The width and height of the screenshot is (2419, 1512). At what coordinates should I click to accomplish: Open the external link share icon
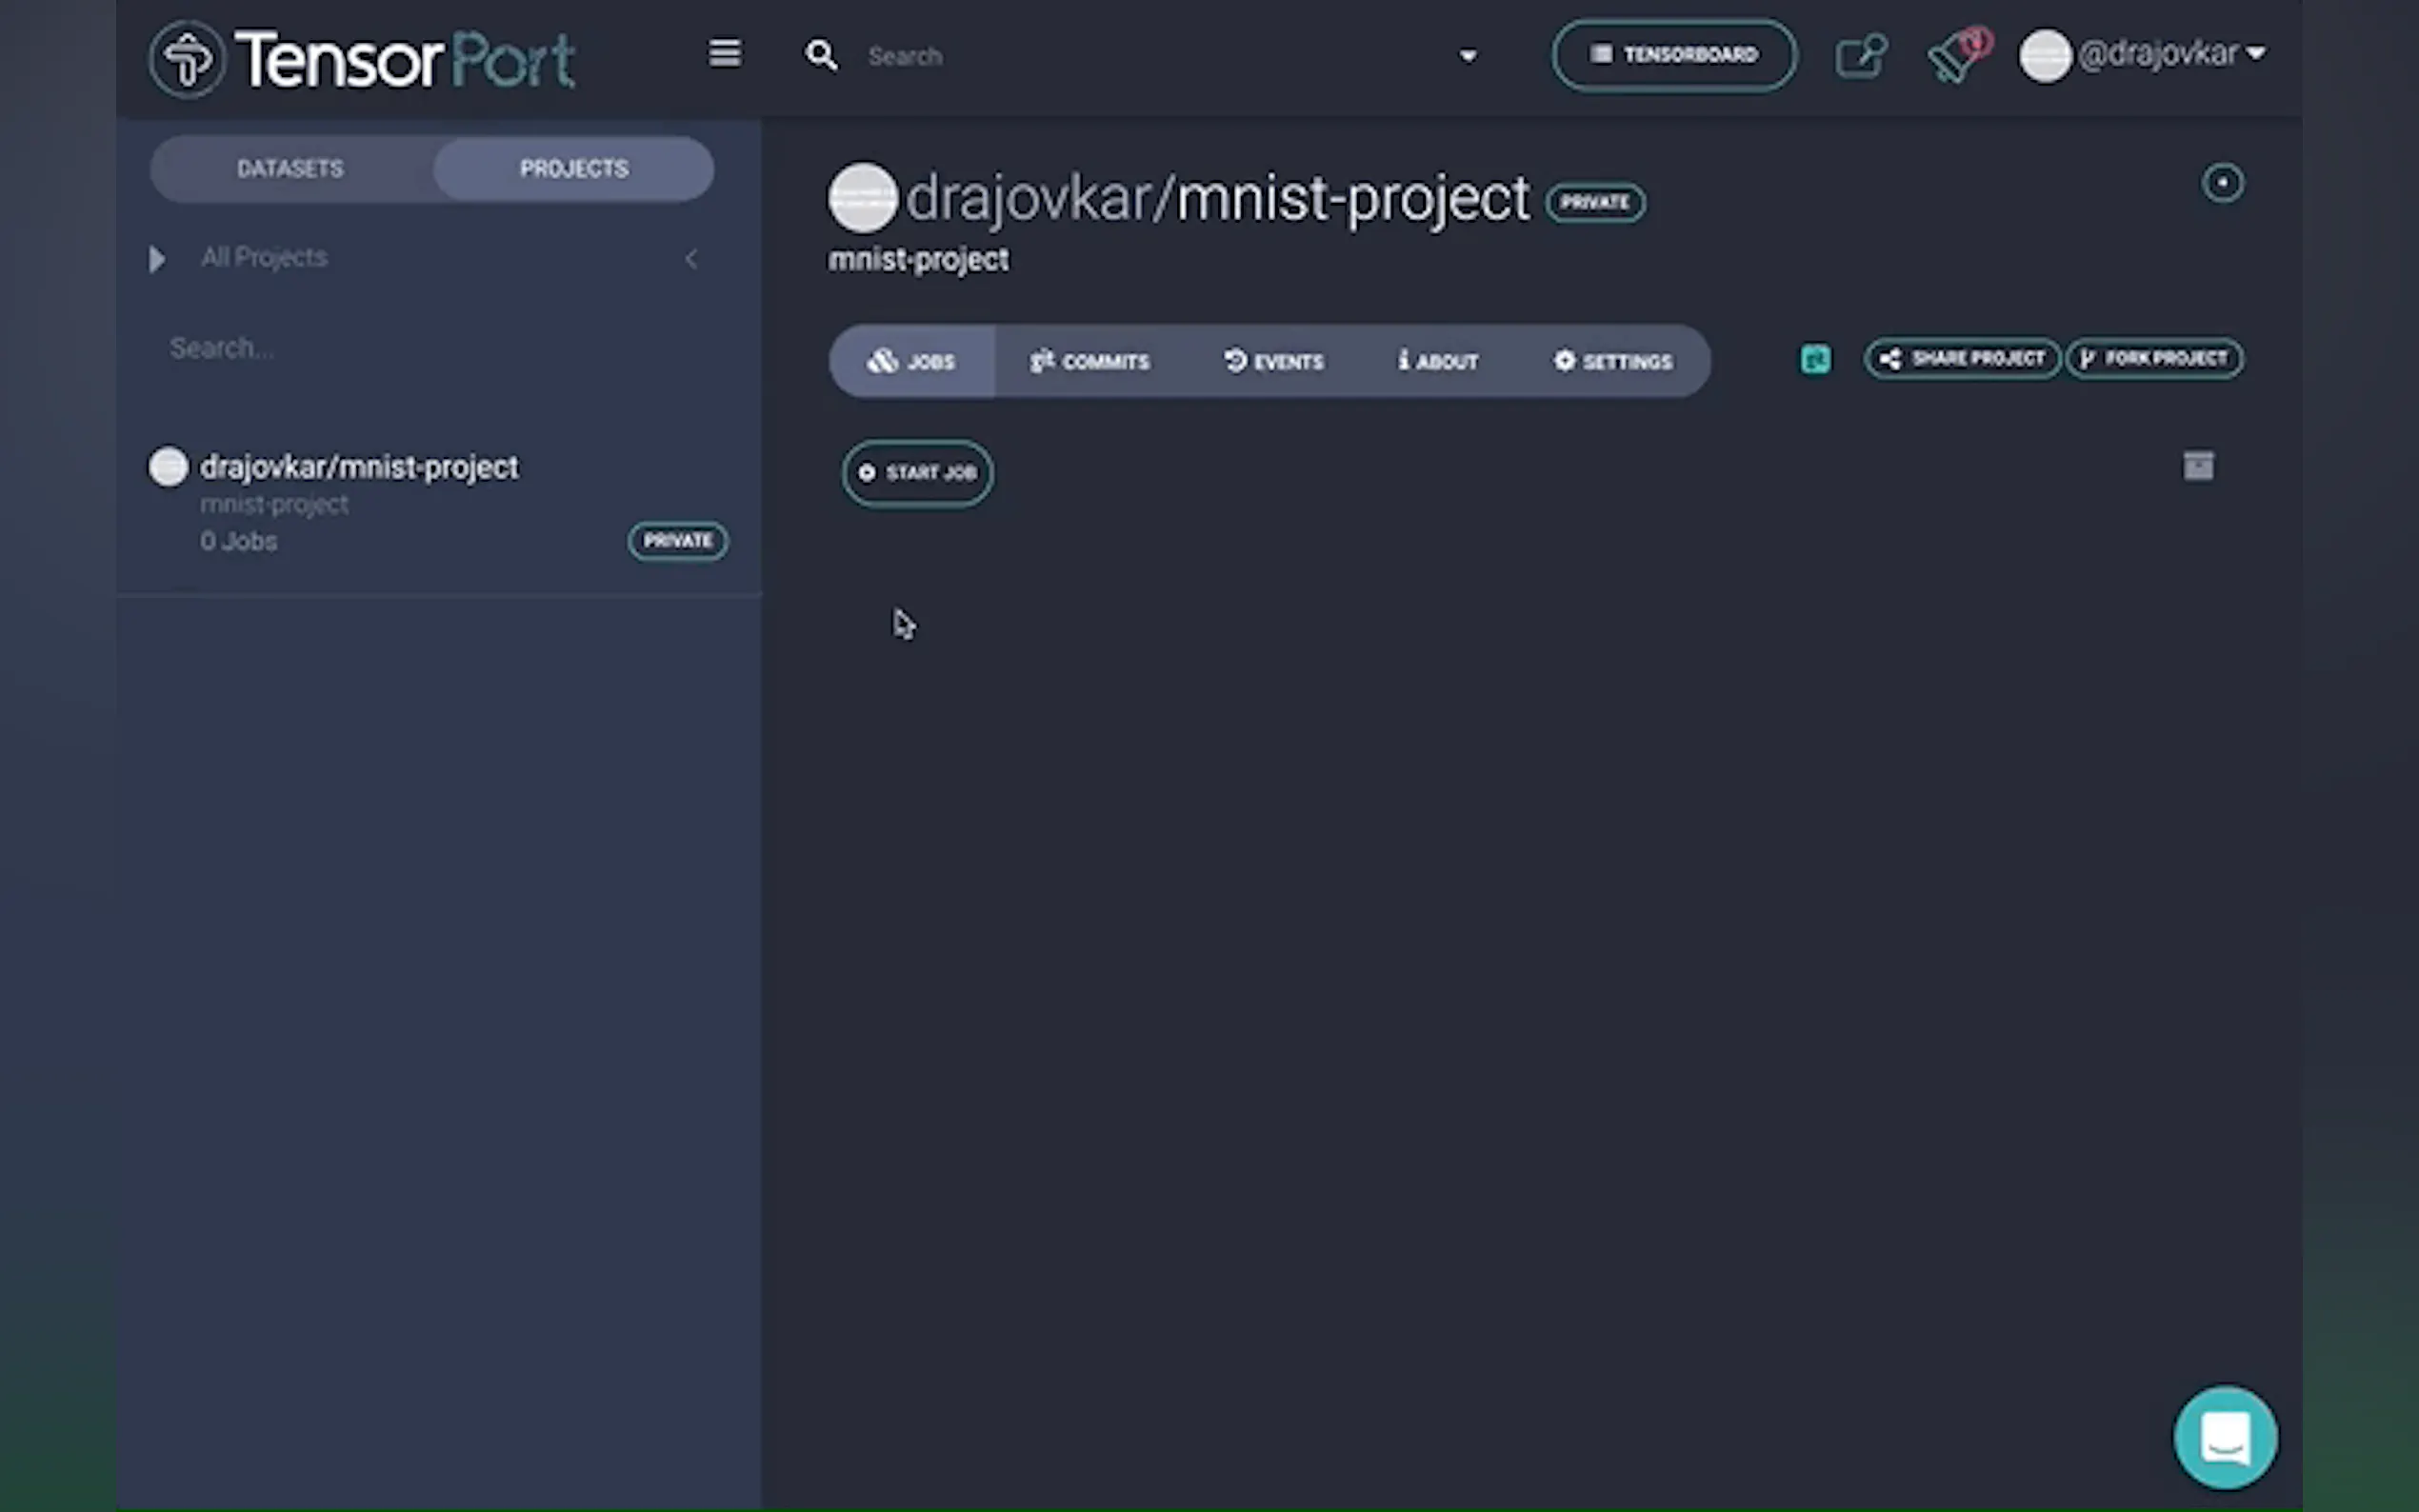pos(1860,56)
